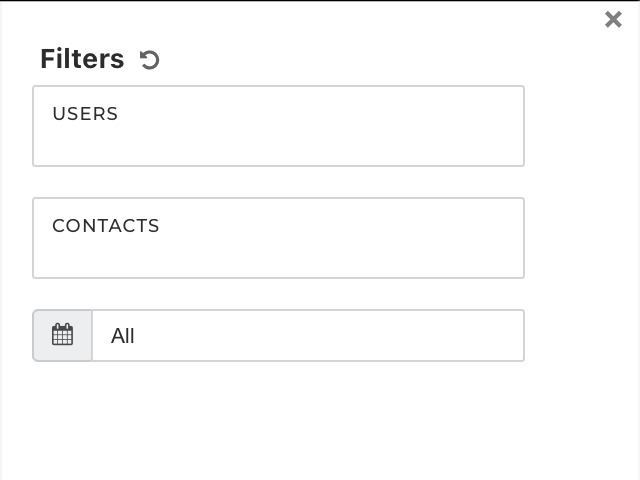
Task: Open the CONTACTS multi-select dropdown
Action: [278, 238]
